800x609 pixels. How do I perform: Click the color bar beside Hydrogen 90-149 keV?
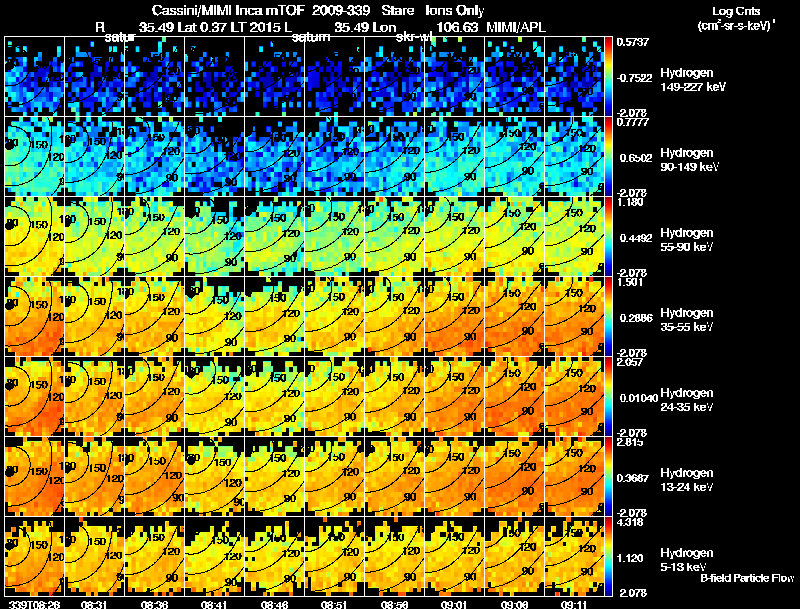608,156
